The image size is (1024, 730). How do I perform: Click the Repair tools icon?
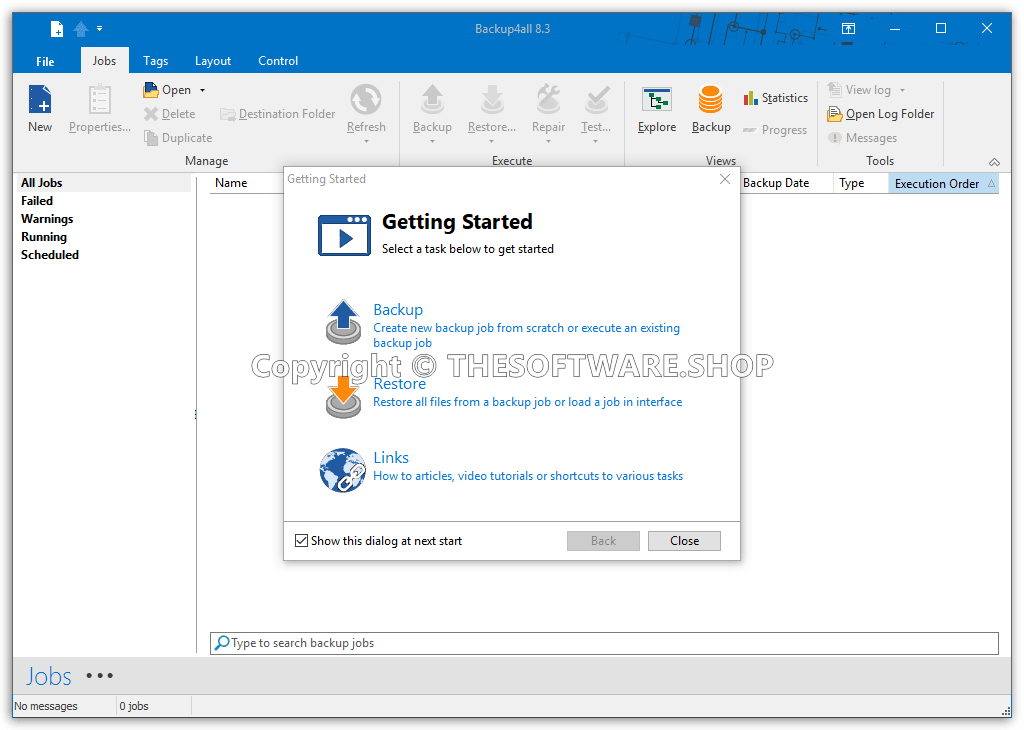549,100
